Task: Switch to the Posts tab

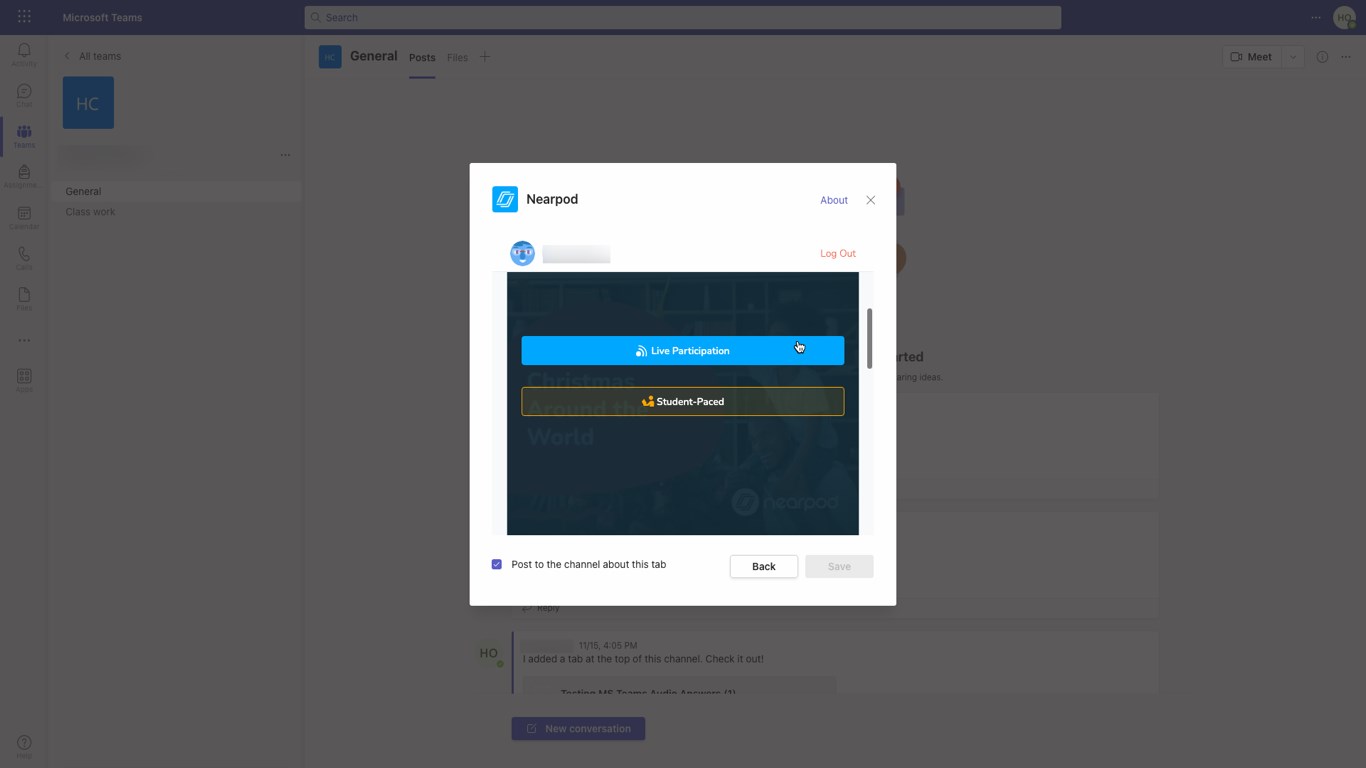Action: 422,58
